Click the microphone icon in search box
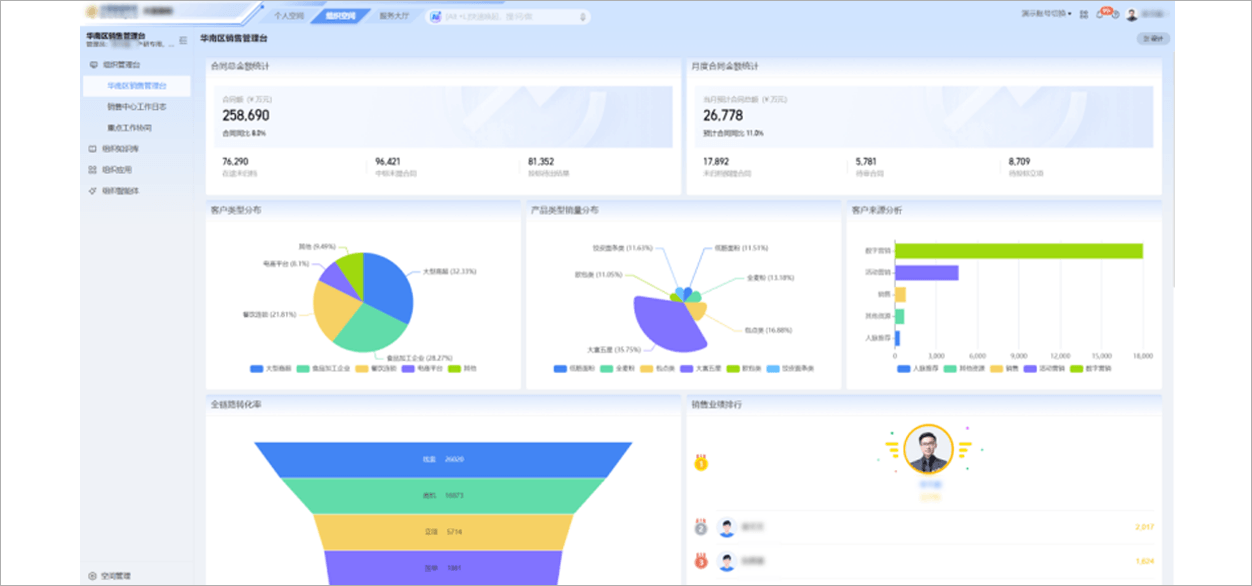Viewport: 1252px width, 586px height. coord(582,17)
